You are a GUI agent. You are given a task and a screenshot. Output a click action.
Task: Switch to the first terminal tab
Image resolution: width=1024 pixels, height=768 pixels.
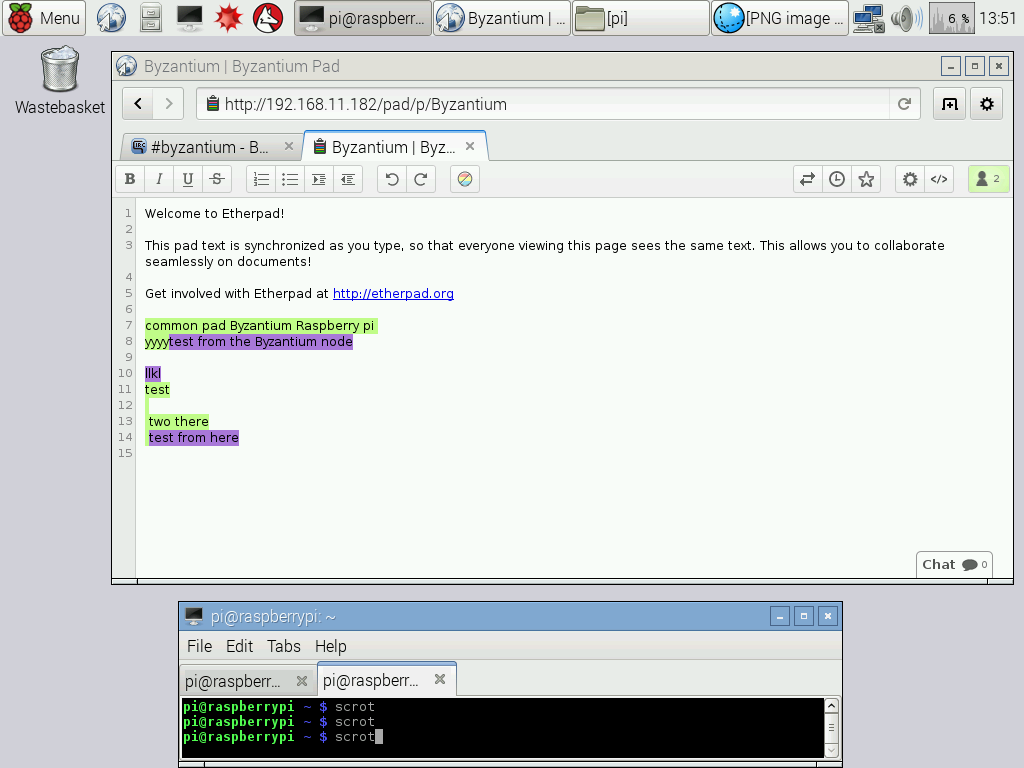[248, 681]
